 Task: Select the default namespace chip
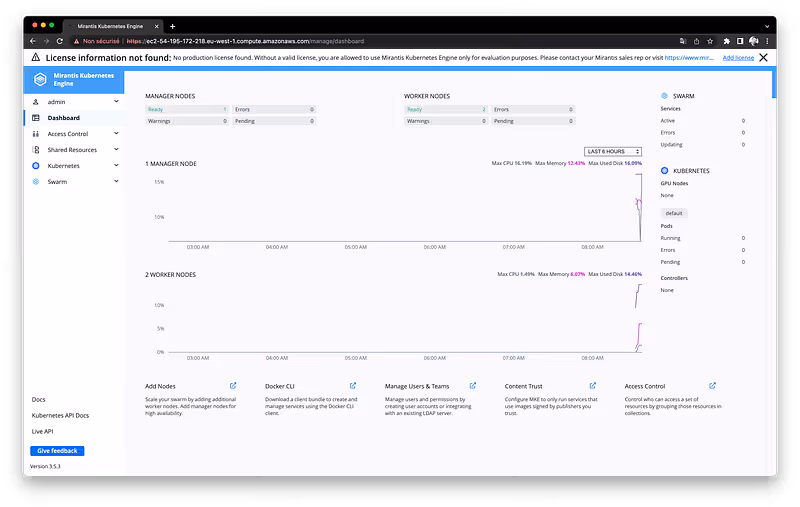click(x=674, y=213)
